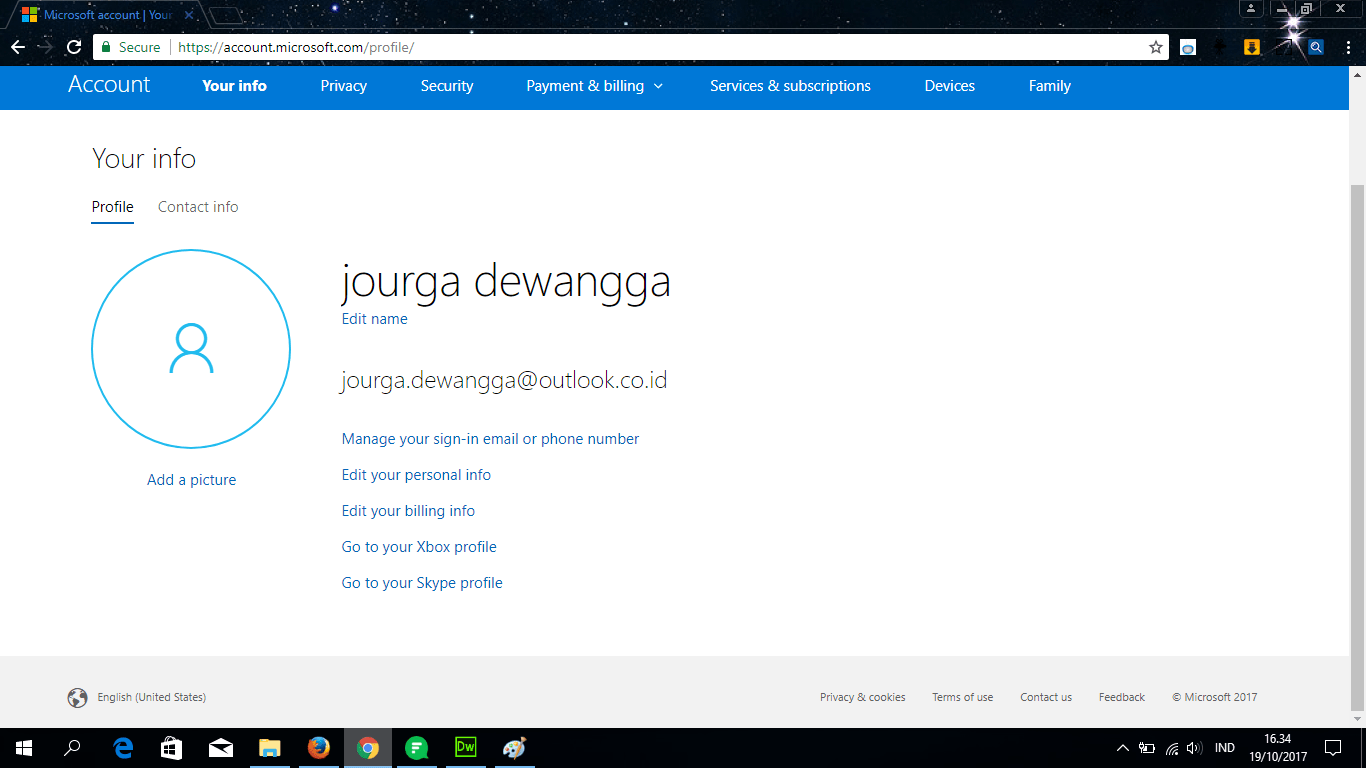Click Edit your billing info
Viewport: 1366px width, 768px height.
(x=408, y=511)
